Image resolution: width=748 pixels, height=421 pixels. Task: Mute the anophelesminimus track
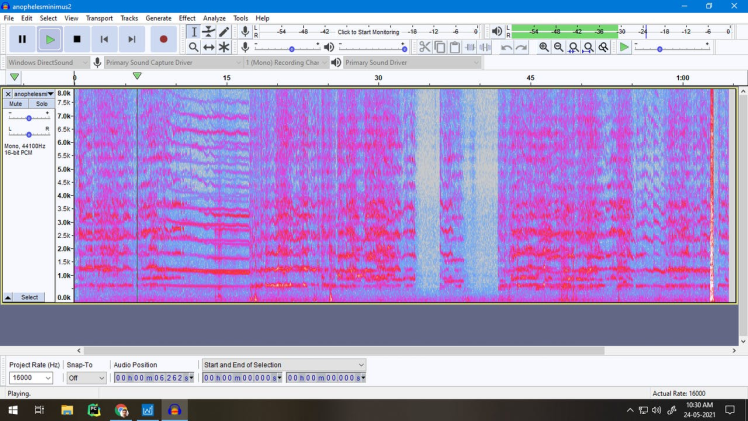(x=16, y=104)
